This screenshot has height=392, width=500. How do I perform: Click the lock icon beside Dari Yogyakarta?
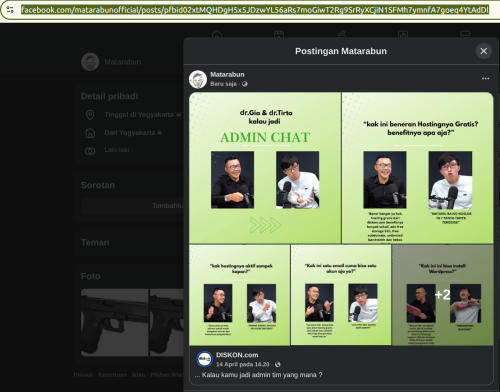click(160, 132)
